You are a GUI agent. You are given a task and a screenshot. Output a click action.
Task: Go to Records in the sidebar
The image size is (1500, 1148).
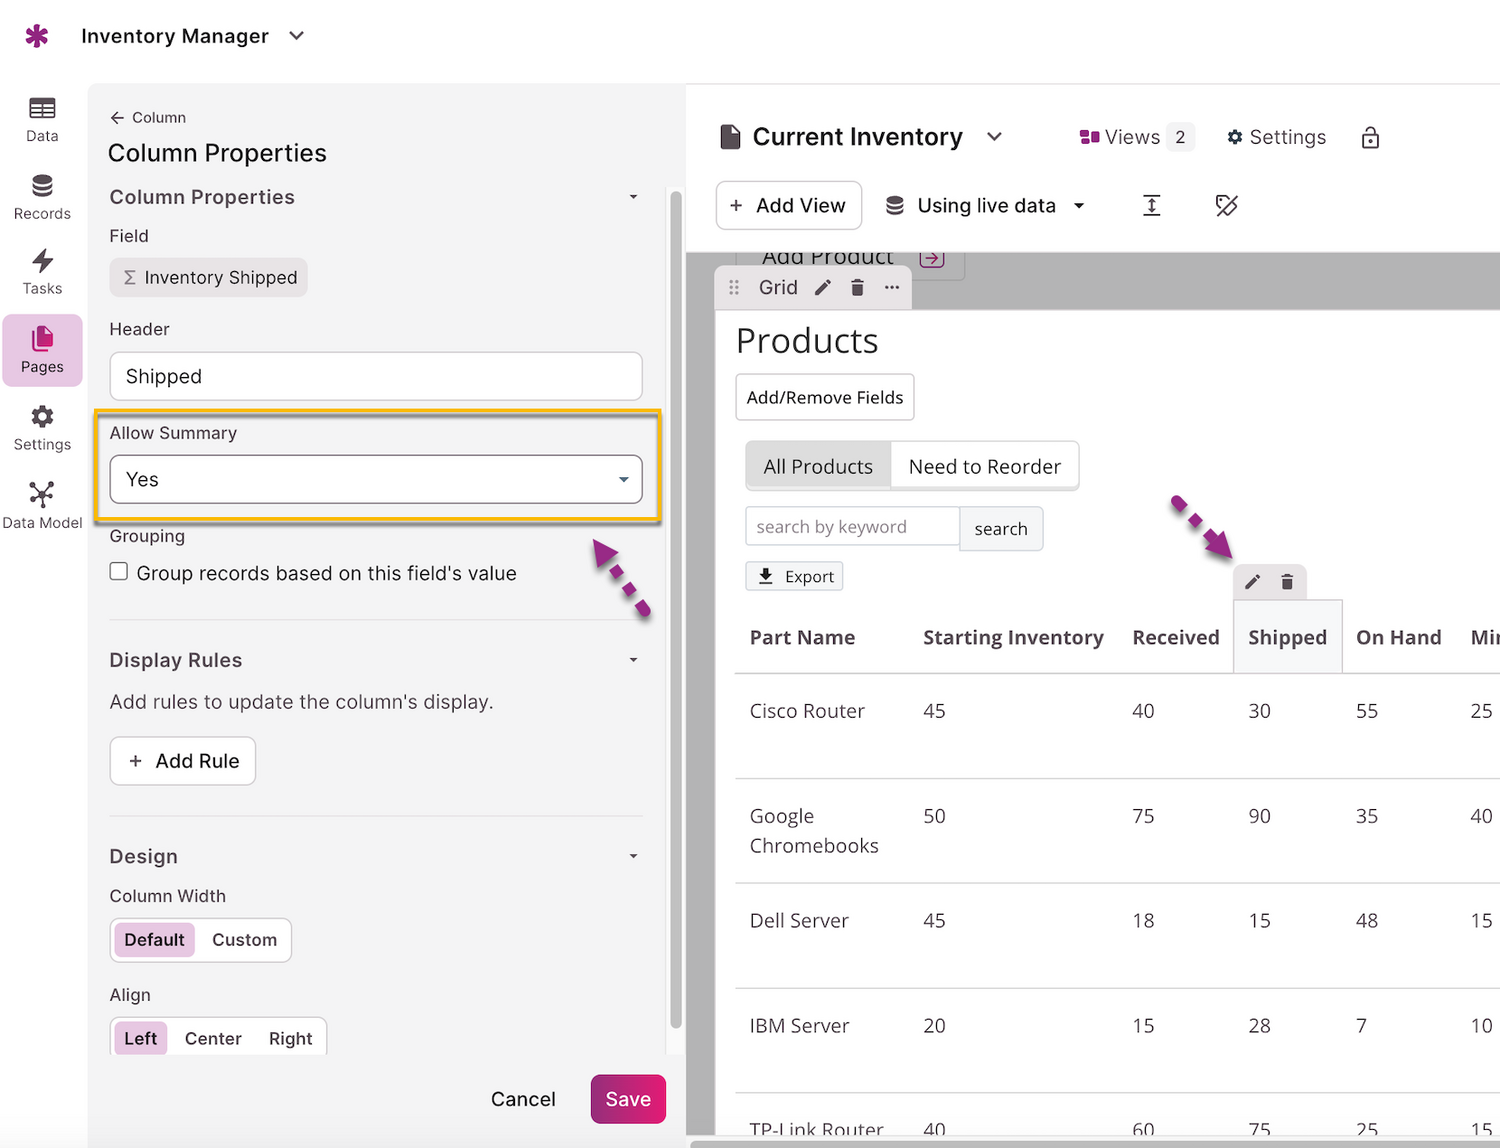tap(42, 197)
